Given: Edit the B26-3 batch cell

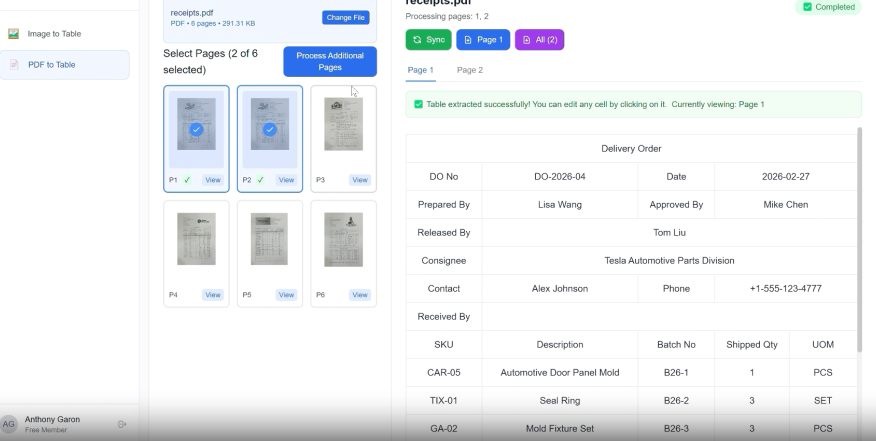Looking at the screenshot, I should [x=676, y=428].
